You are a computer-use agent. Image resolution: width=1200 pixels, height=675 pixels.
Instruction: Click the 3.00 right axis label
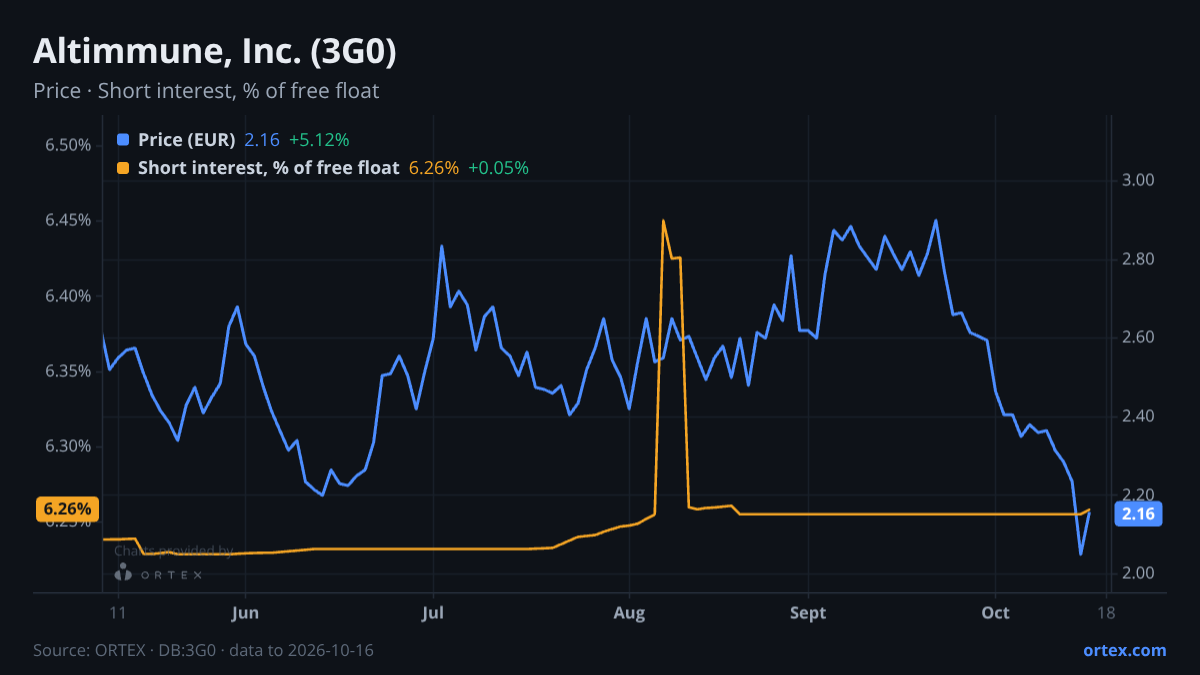tap(1139, 181)
